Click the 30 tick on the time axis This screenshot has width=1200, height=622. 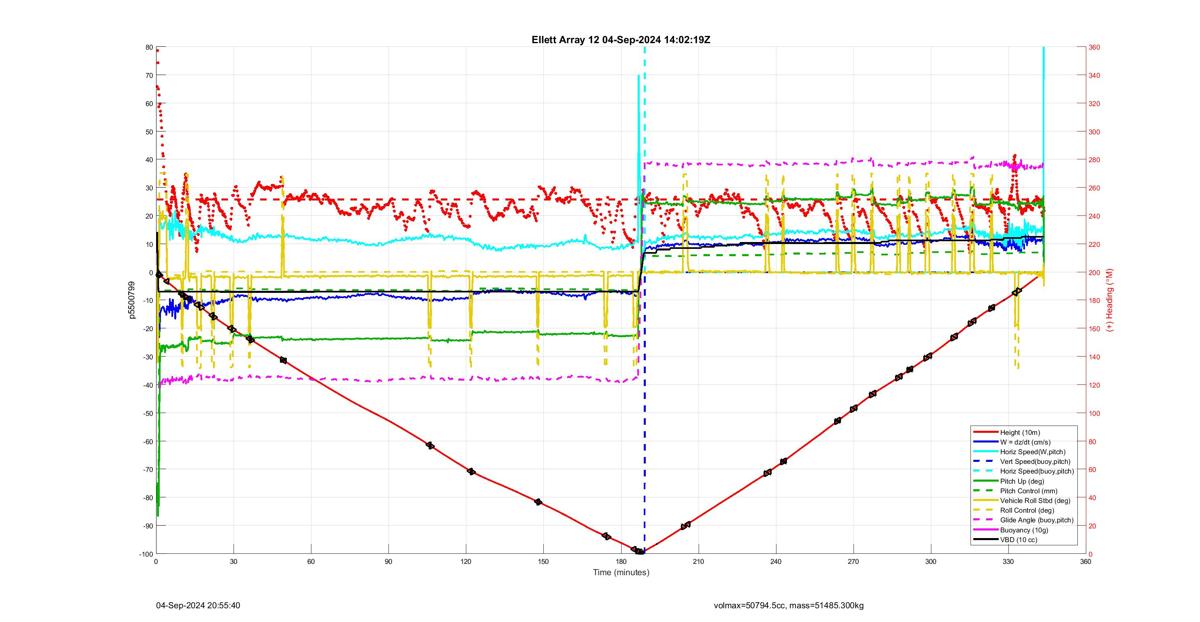tap(234, 562)
